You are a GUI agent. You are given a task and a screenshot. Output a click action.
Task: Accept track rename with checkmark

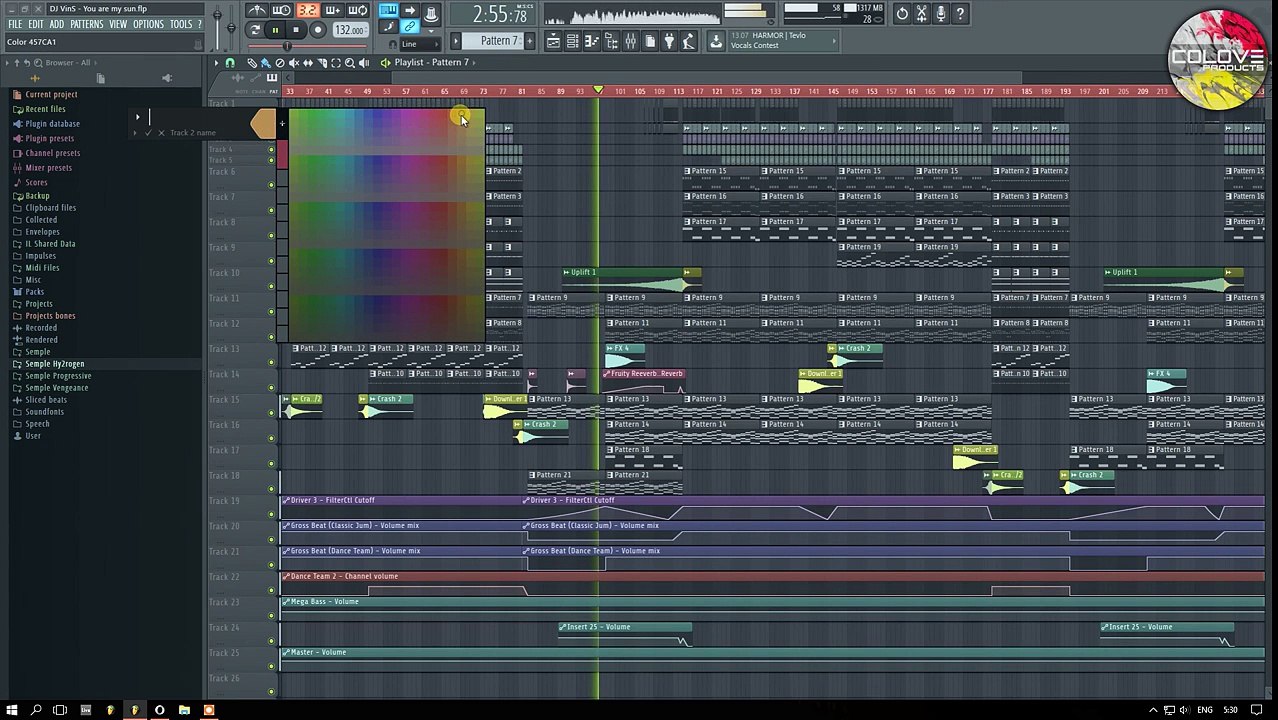(x=148, y=133)
